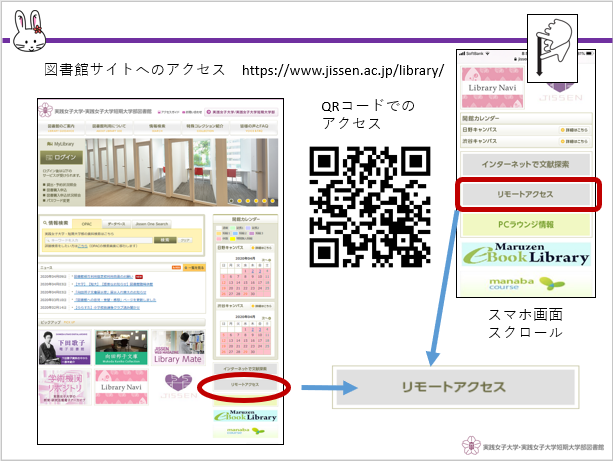Screen dimensions: 613x461
Task: Tap インターネットで文献探索 on the smartphone screen
Action: 526,164
